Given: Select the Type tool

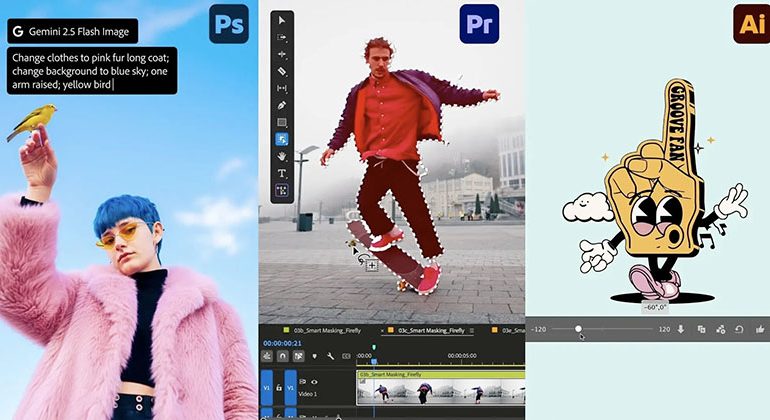Looking at the screenshot, I should coord(282,173).
